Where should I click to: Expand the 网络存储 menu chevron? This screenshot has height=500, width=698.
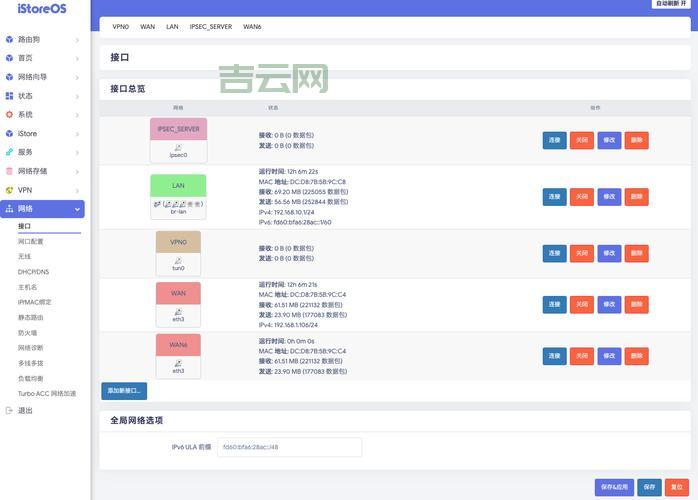point(77,172)
